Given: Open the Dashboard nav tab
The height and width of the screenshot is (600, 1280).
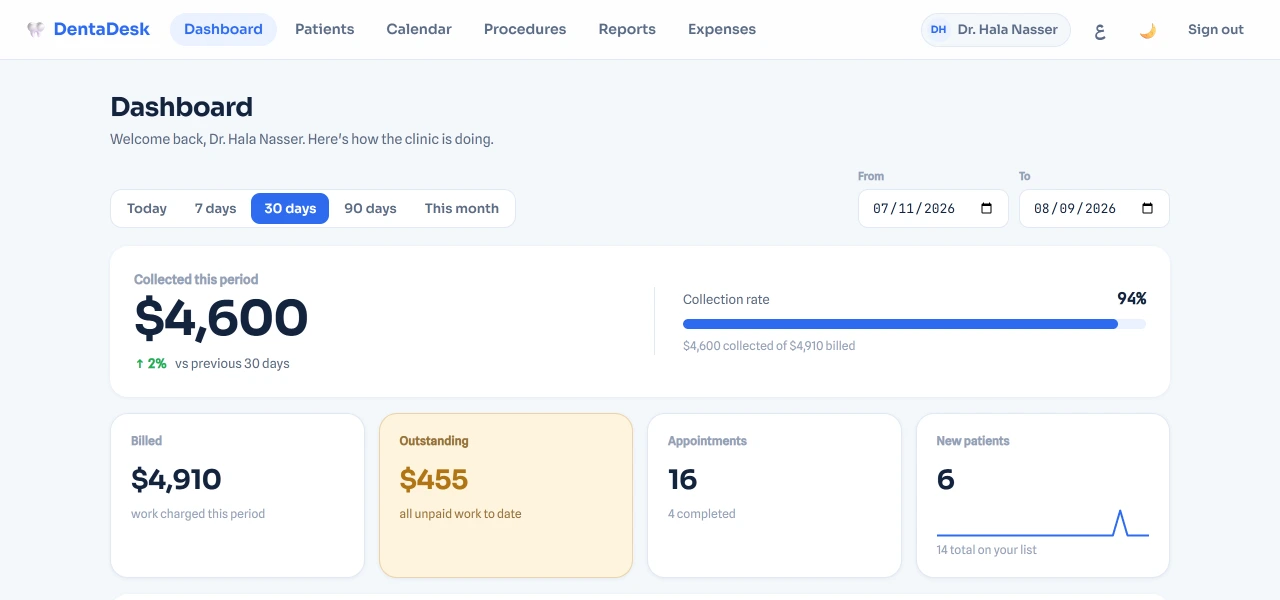Looking at the screenshot, I should [223, 29].
